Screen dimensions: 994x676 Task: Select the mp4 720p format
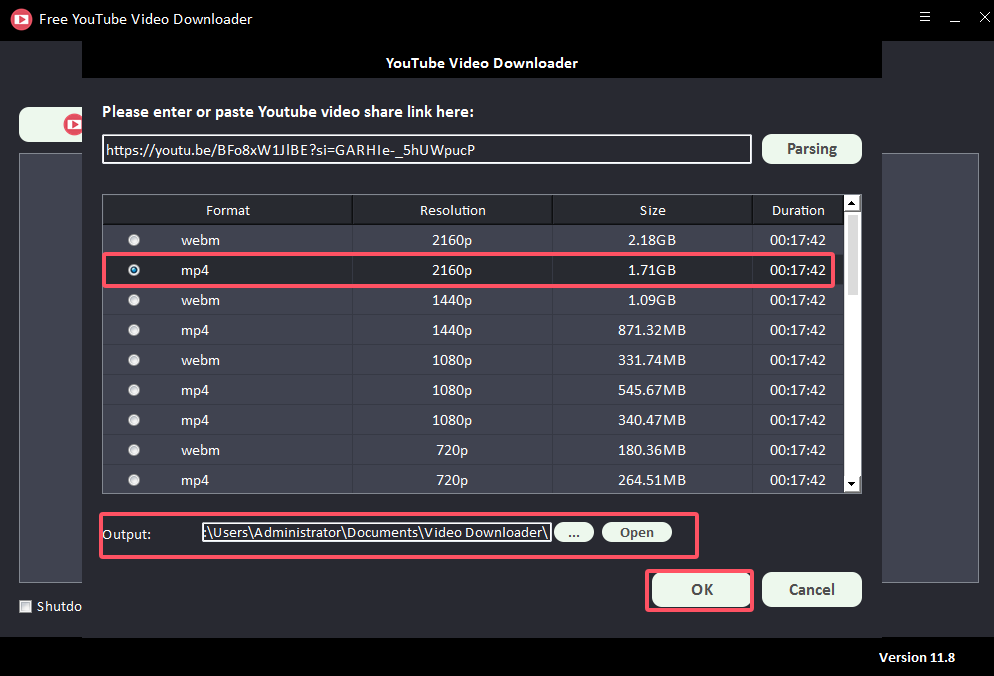(x=133, y=480)
